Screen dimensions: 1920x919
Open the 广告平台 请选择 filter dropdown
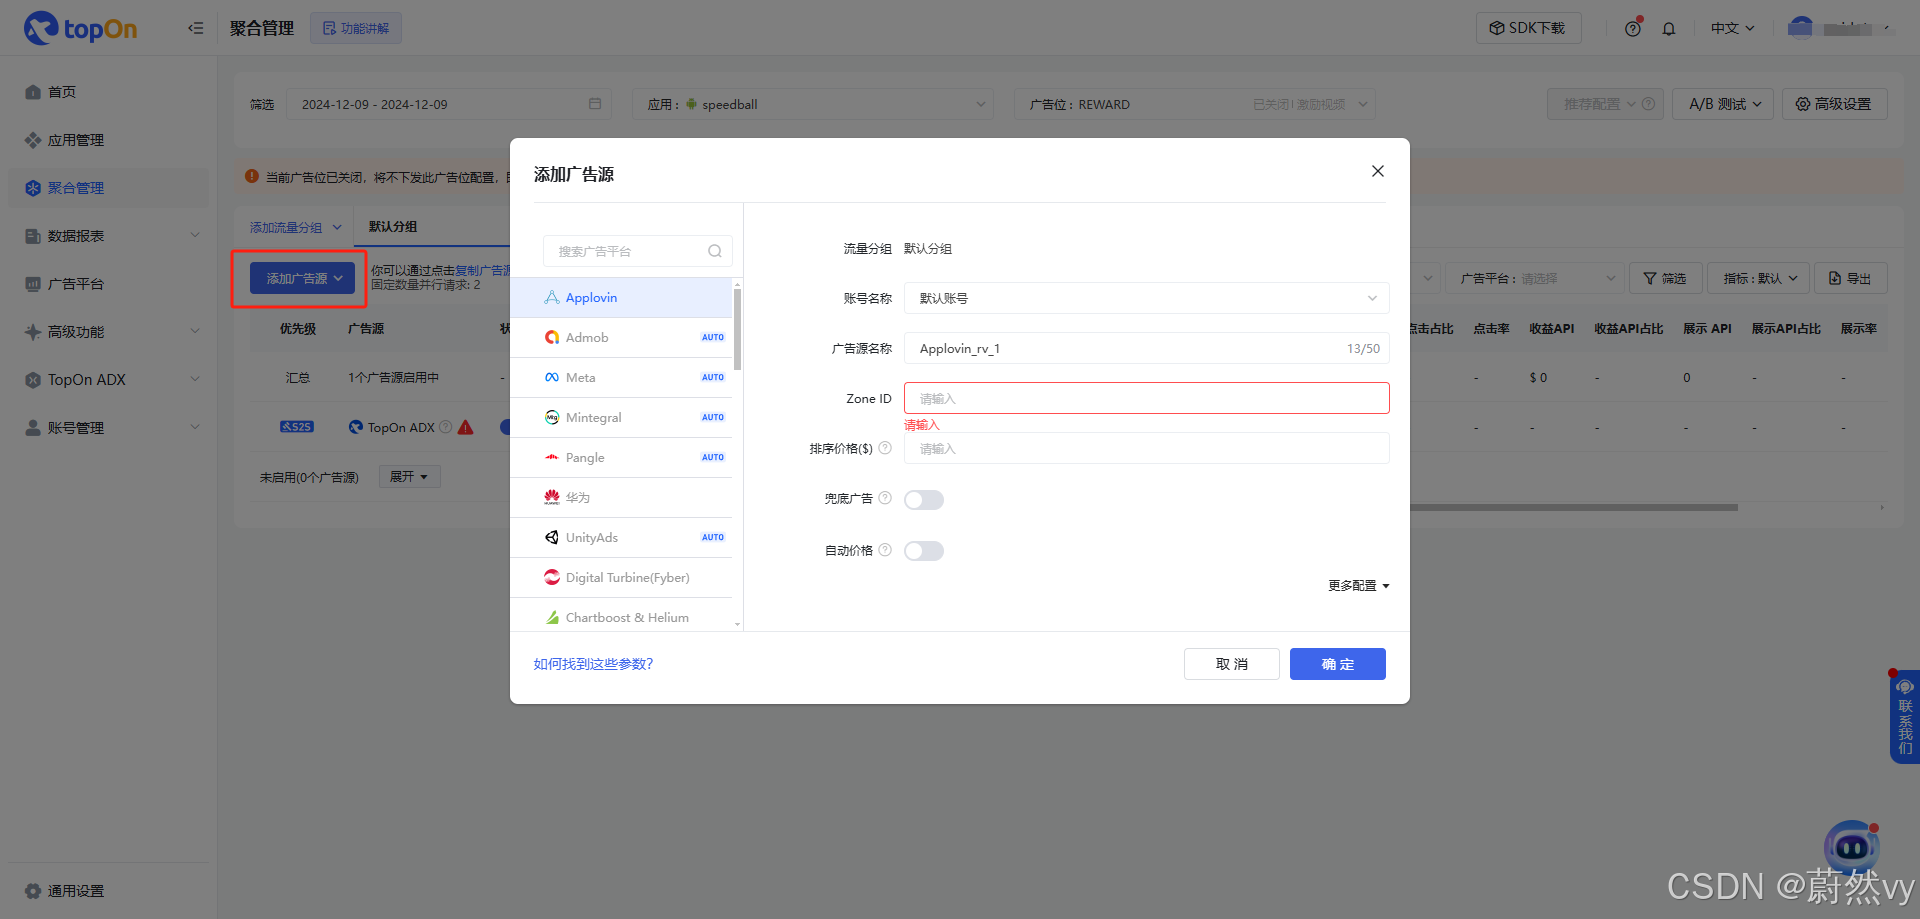(x=1533, y=278)
